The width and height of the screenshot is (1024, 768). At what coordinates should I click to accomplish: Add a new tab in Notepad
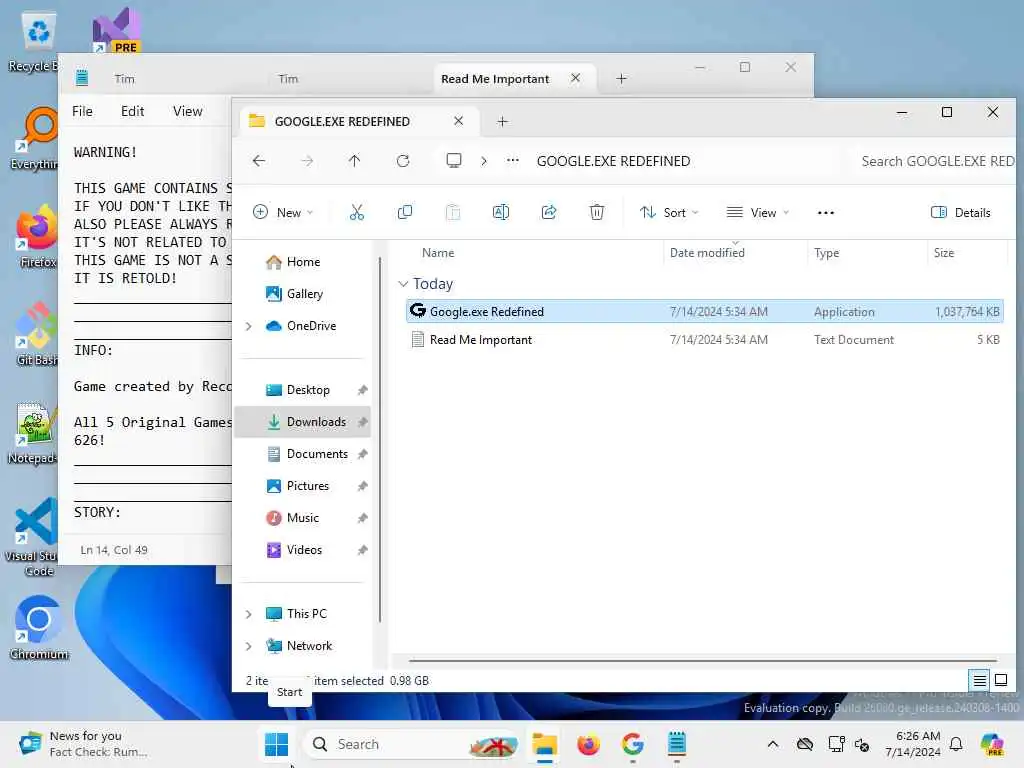[621, 78]
